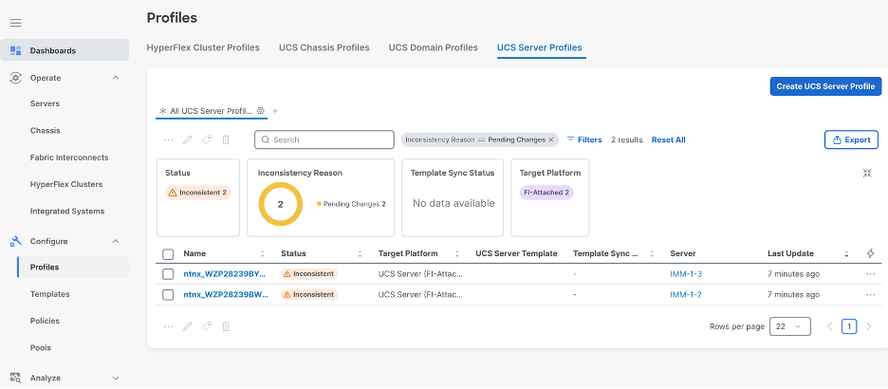Focus the Search input field
The width and height of the screenshot is (888, 389).
click(324, 139)
